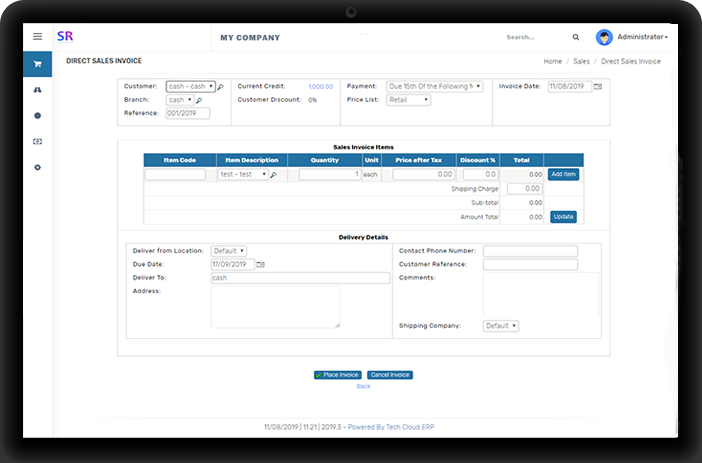Viewport: 702px width, 463px height.
Task: Click the search magnifier in top bar
Action: [x=576, y=37]
